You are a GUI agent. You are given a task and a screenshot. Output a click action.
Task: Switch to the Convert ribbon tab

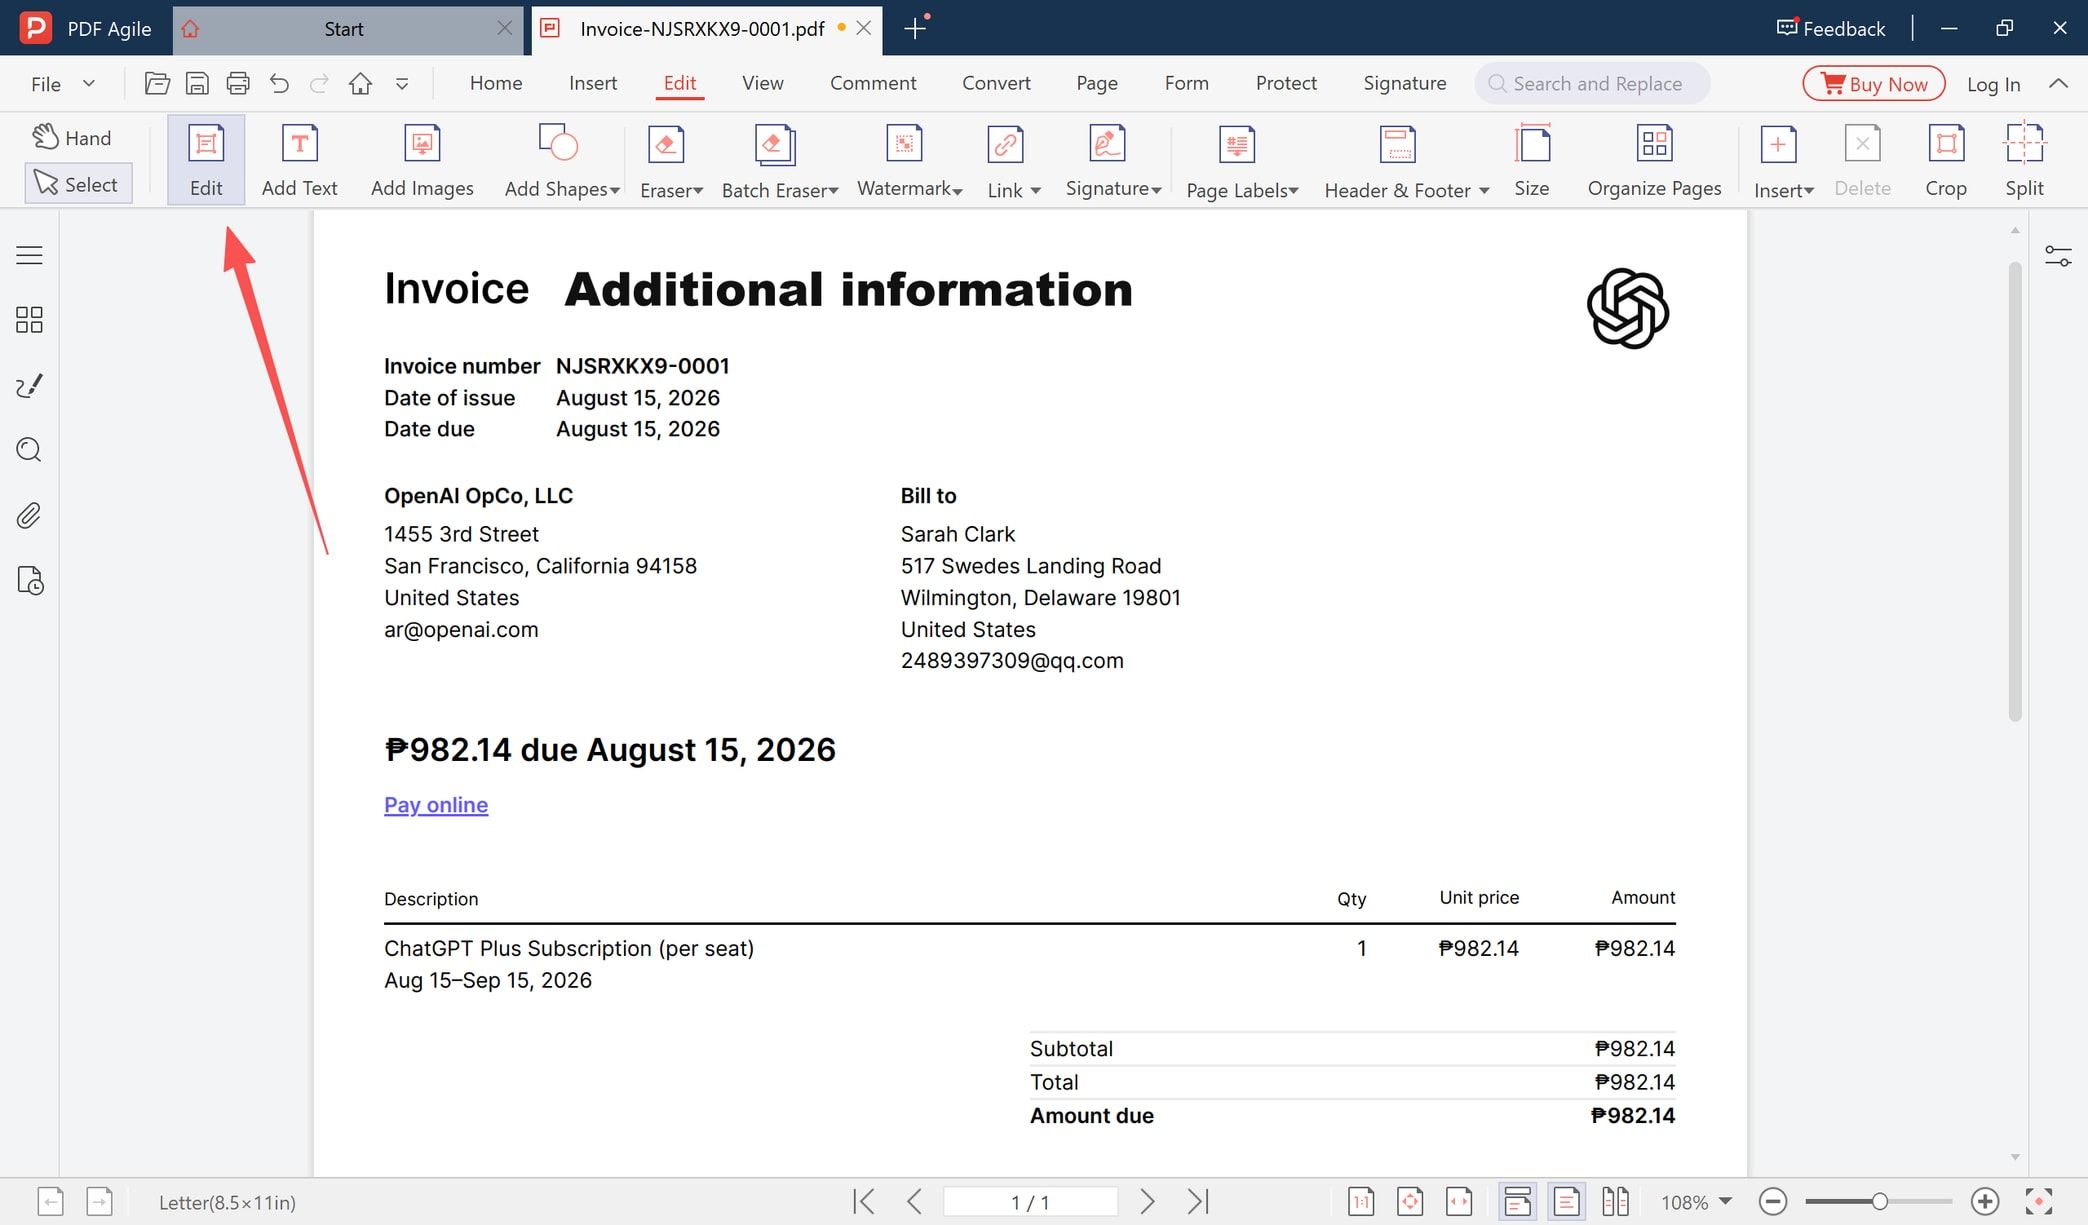996,83
